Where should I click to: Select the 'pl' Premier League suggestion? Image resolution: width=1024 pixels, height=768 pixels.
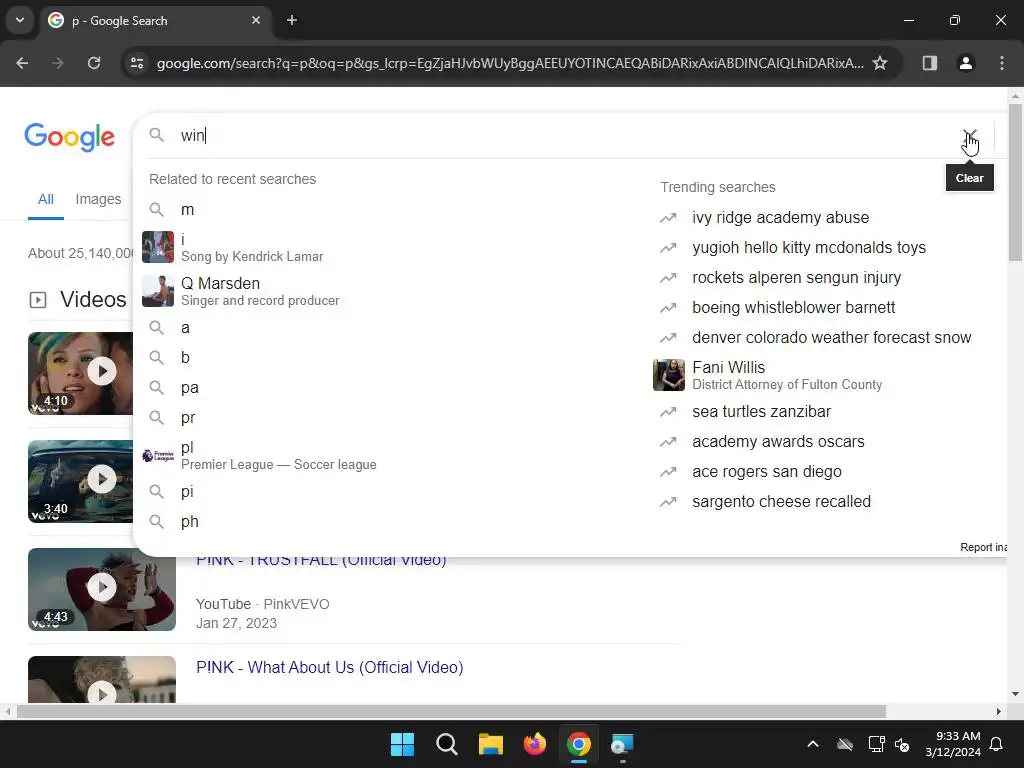385,455
